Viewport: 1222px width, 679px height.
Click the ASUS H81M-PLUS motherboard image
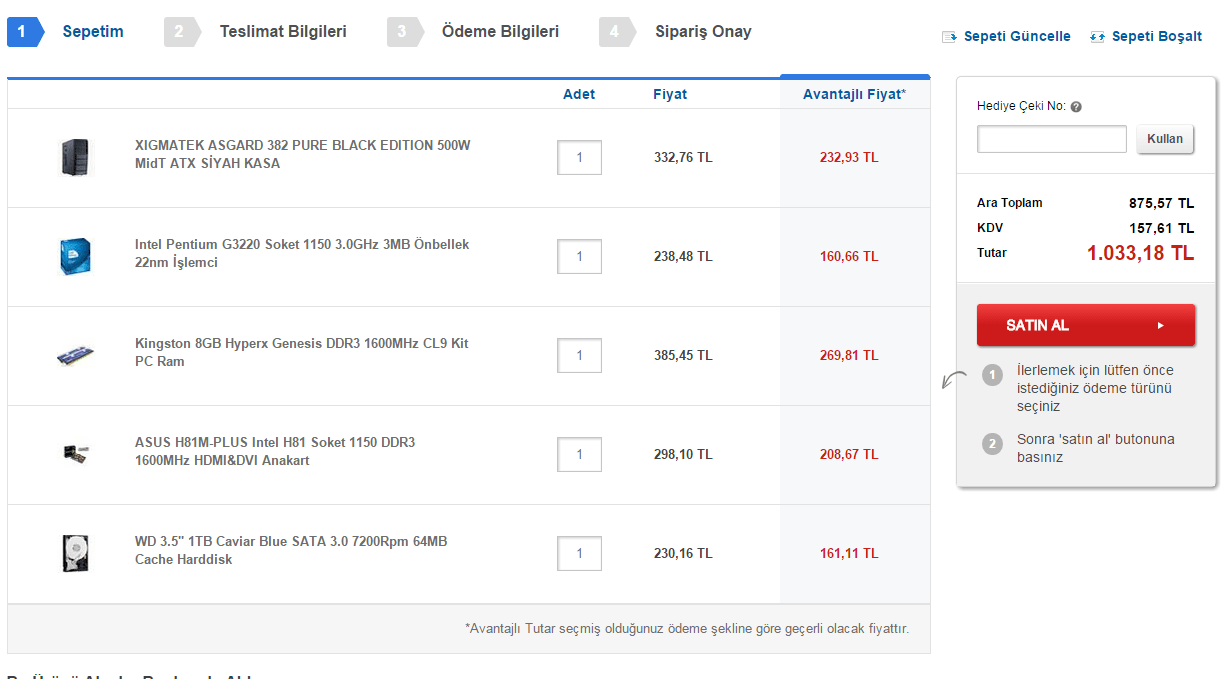(x=75, y=454)
